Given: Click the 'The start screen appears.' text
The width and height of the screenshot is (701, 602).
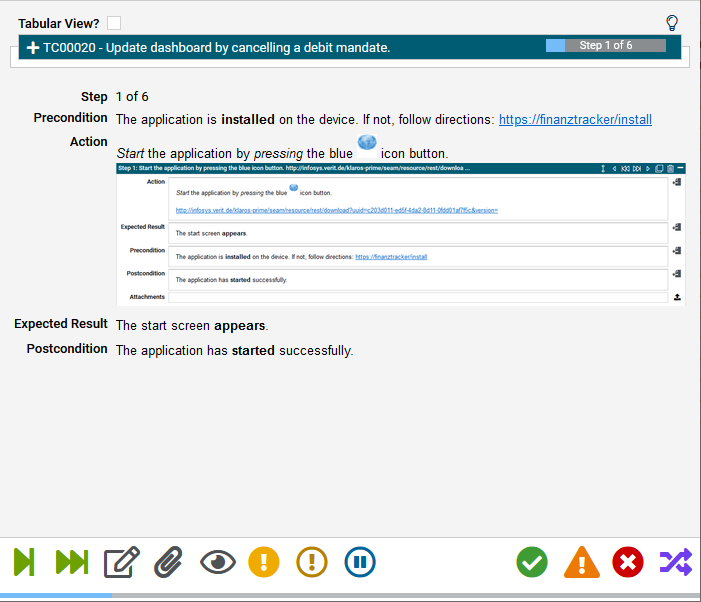Looking at the screenshot, I should point(192,326).
